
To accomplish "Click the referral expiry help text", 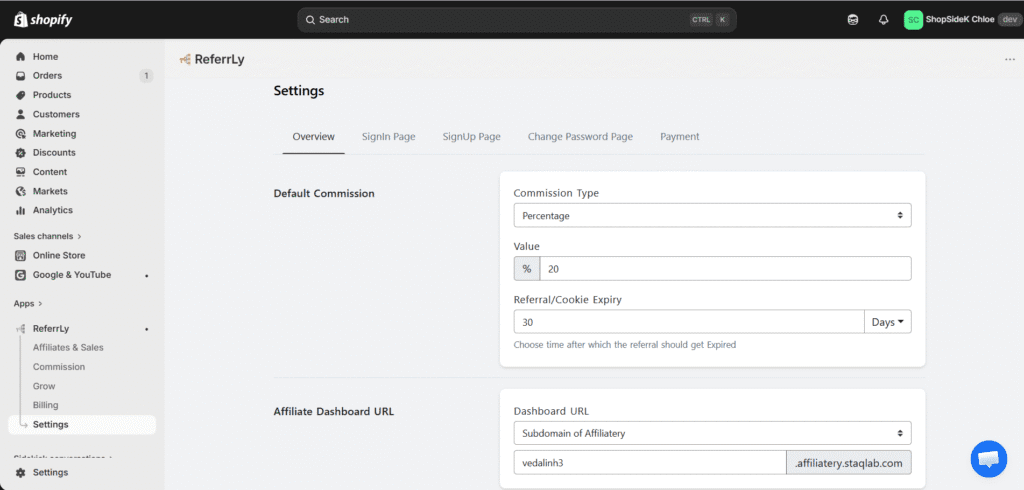I will (x=625, y=344).
